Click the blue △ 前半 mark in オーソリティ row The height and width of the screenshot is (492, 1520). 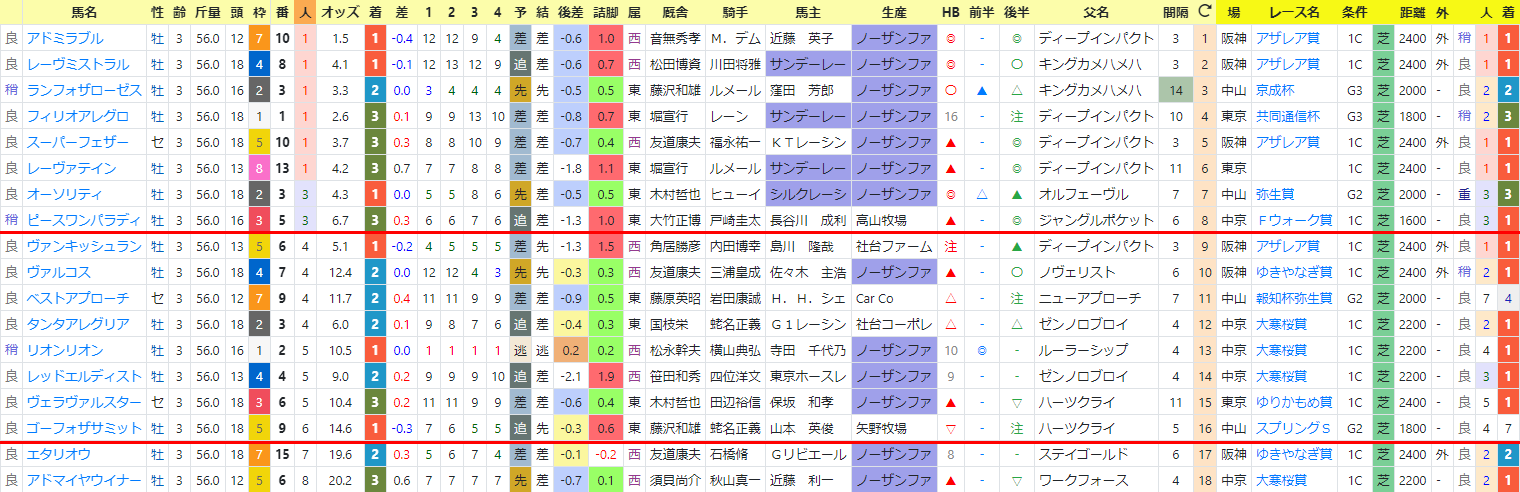982,195
